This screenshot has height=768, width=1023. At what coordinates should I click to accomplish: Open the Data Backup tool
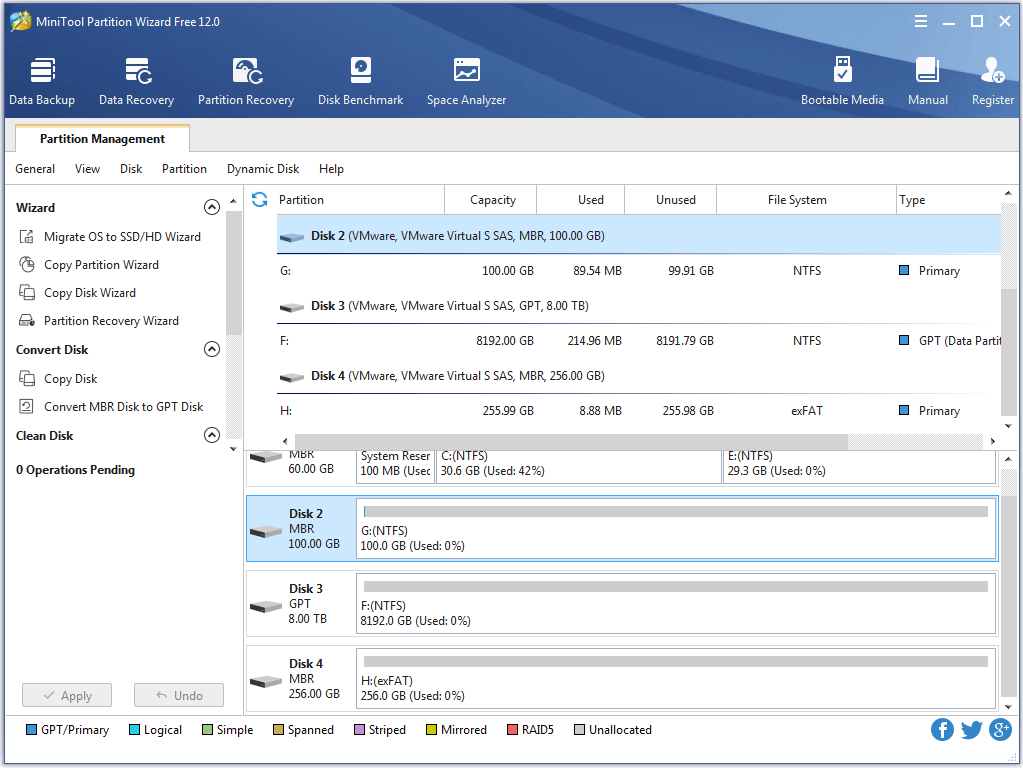(x=42, y=81)
